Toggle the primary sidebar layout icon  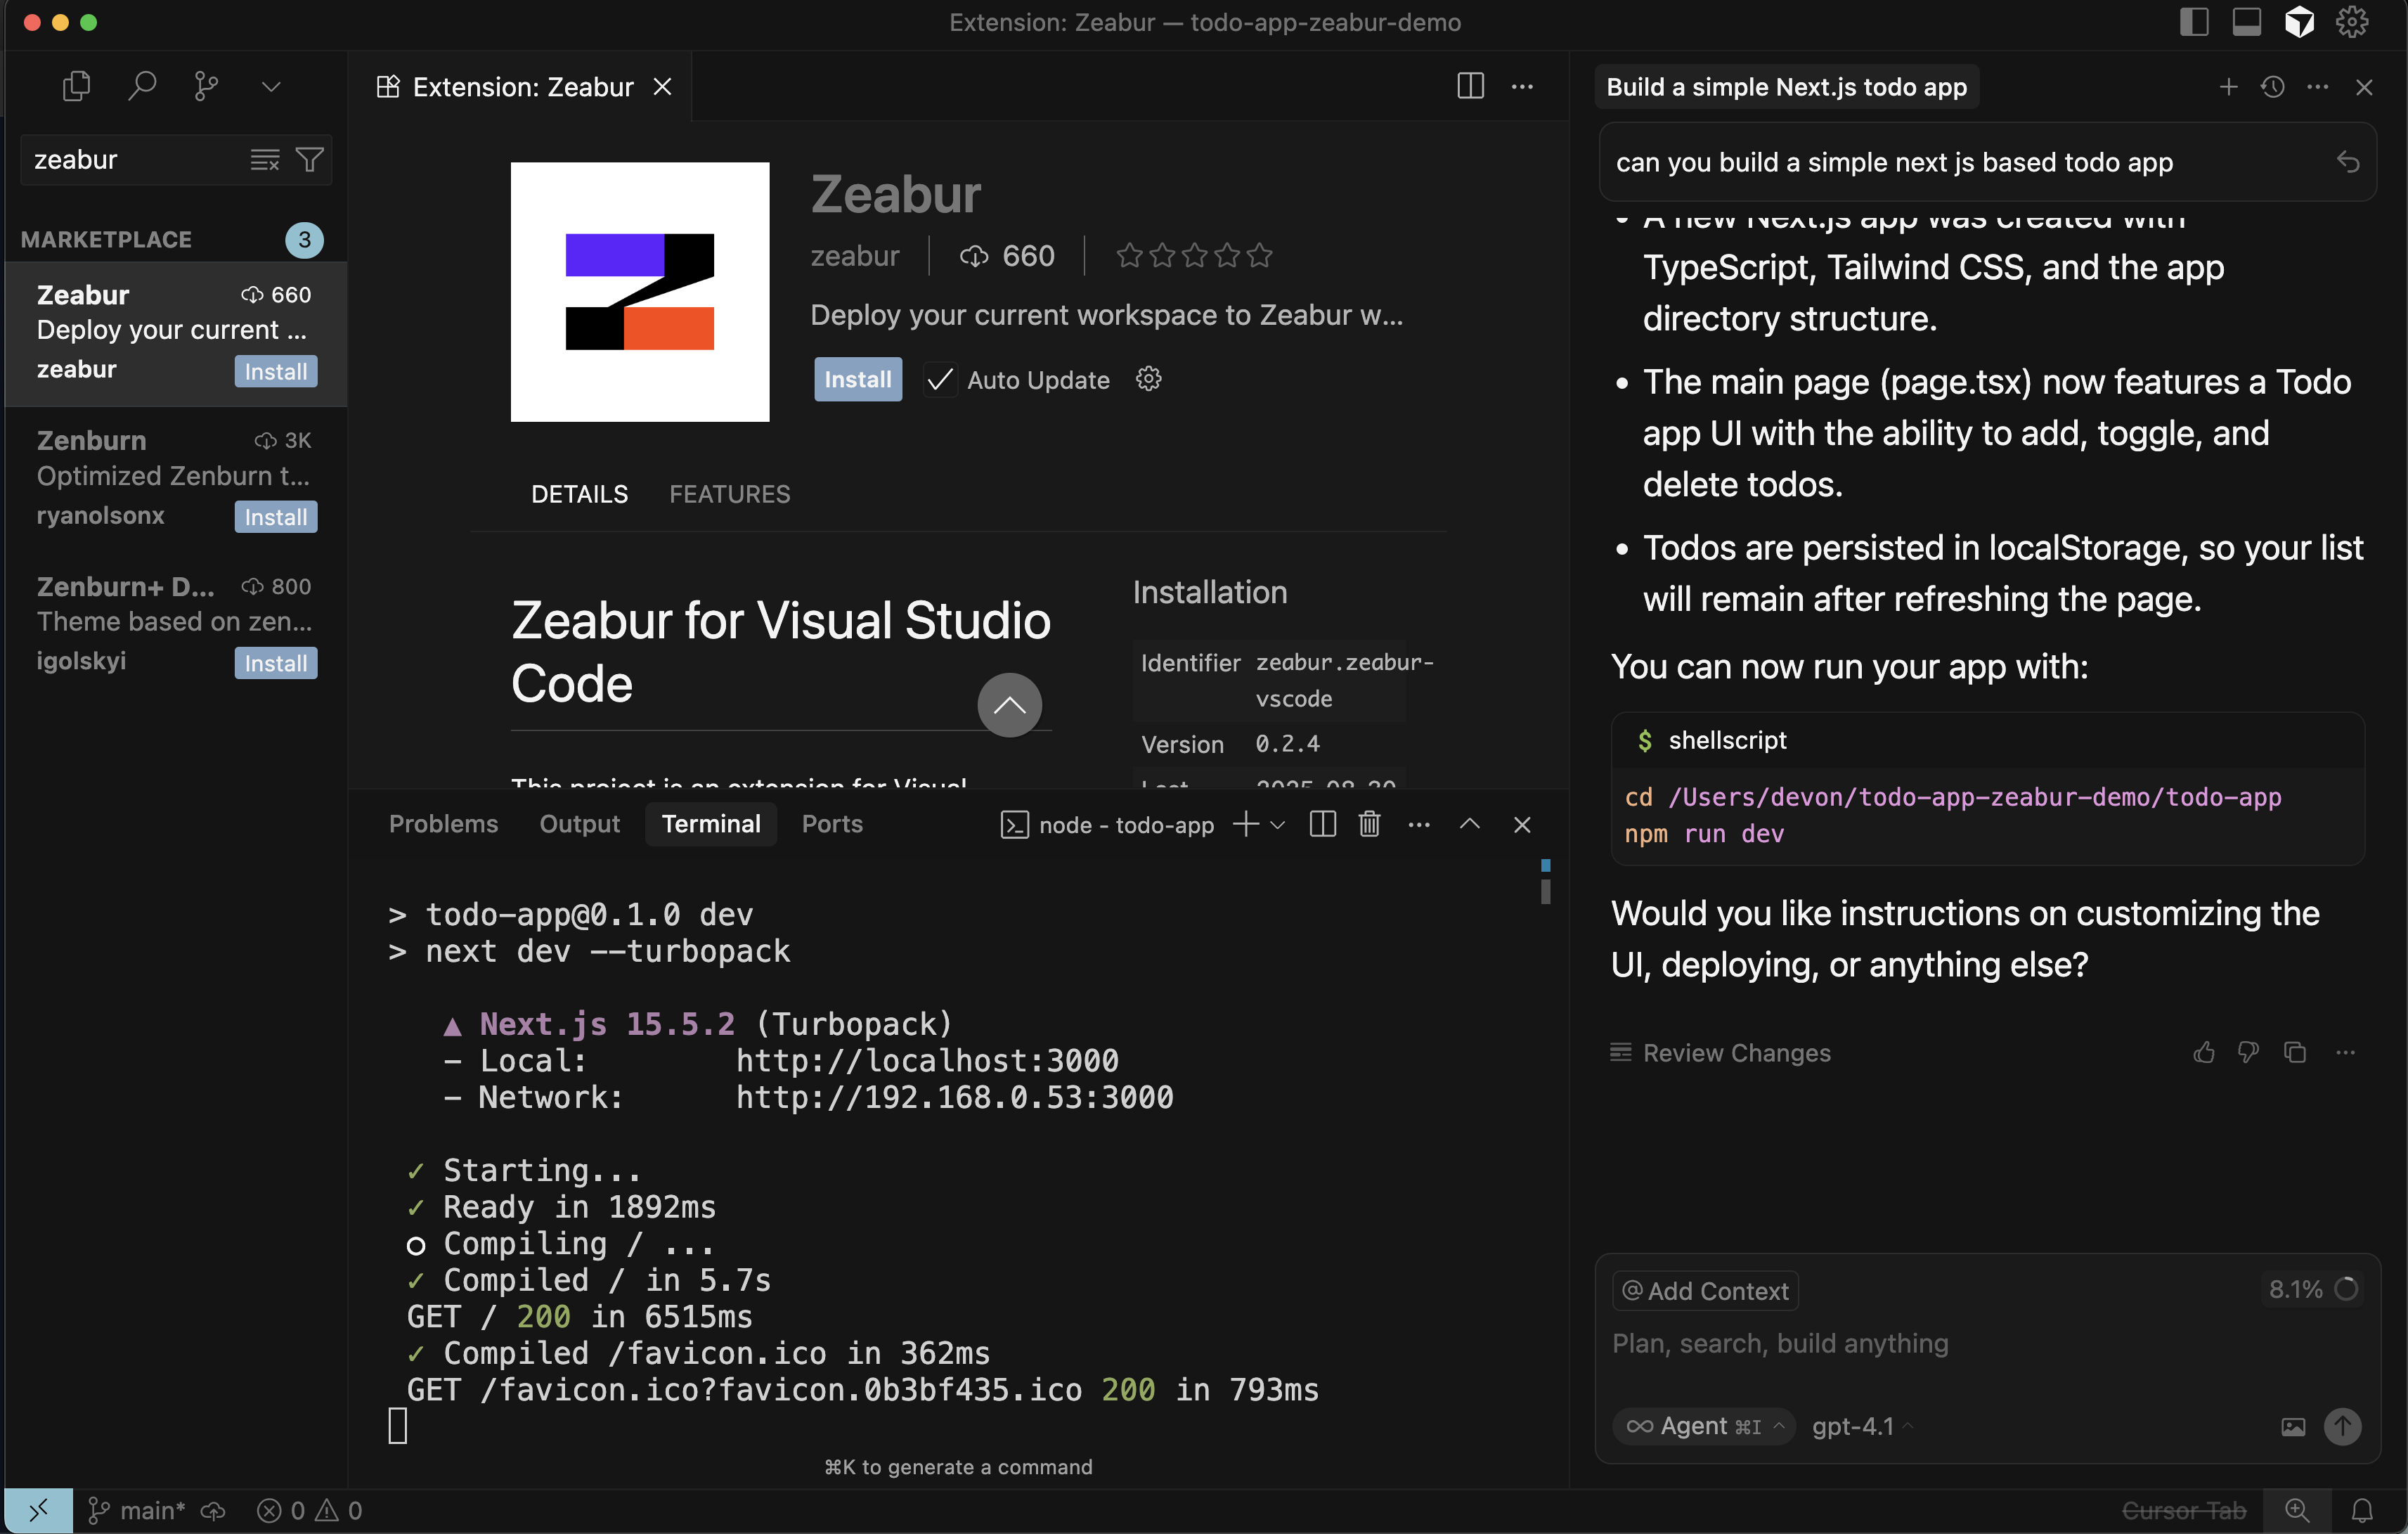click(2194, 21)
